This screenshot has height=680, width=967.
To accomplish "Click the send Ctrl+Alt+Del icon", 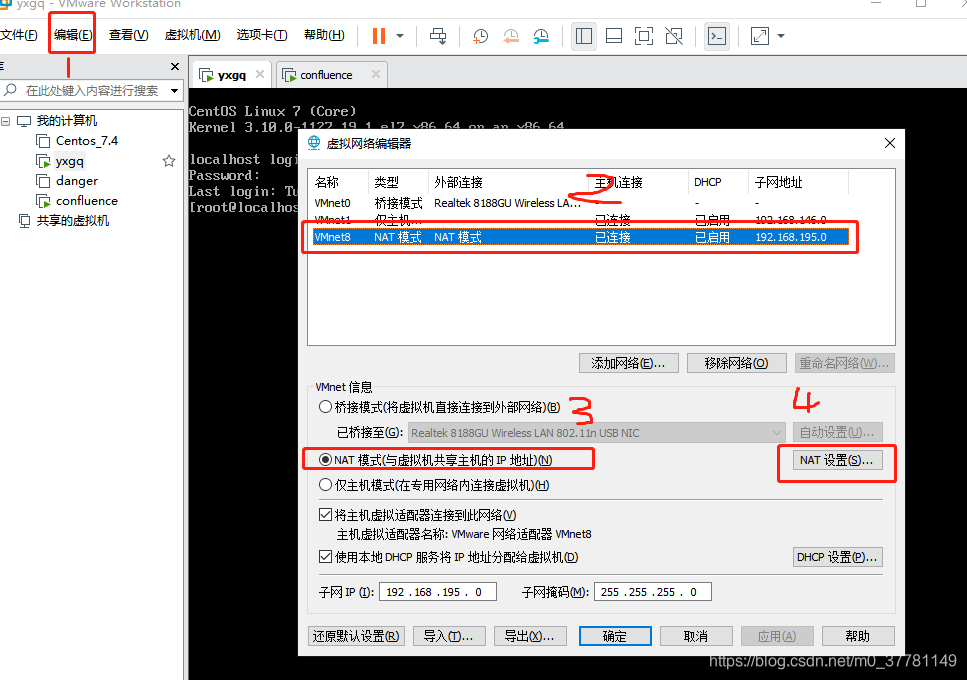I will tap(438, 36).
